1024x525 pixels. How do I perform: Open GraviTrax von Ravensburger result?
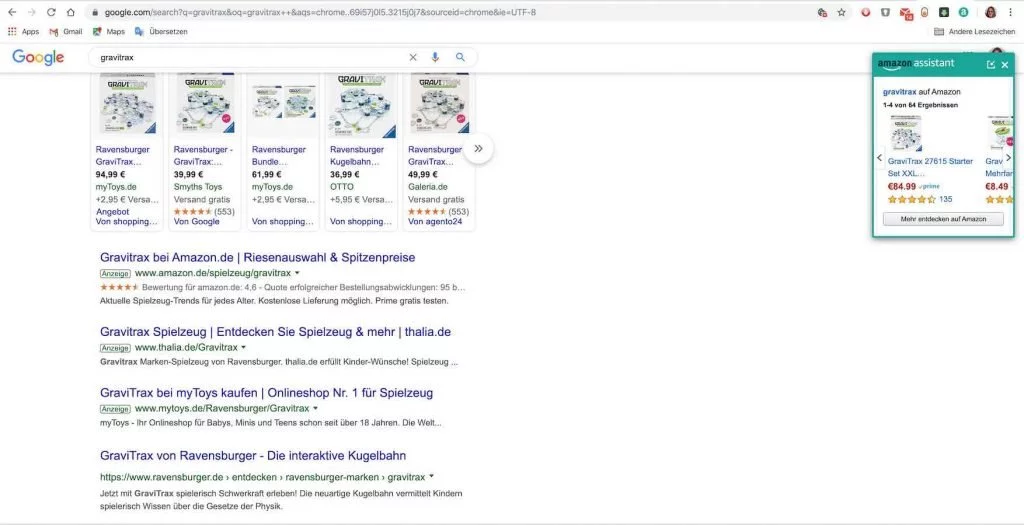[x=253, y=456]
